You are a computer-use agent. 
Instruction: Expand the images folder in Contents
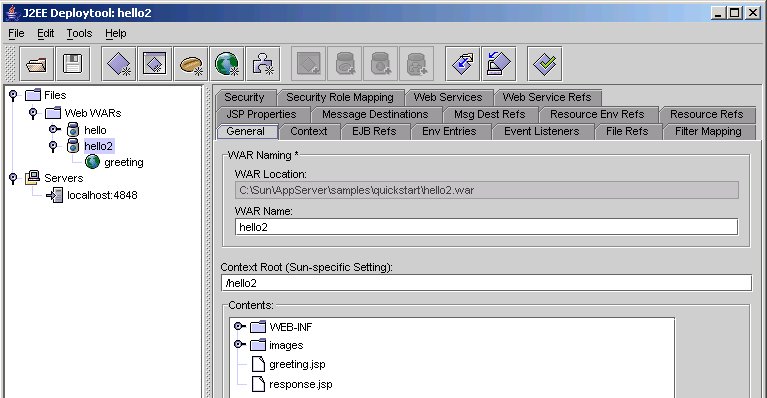tap(239, 344)
